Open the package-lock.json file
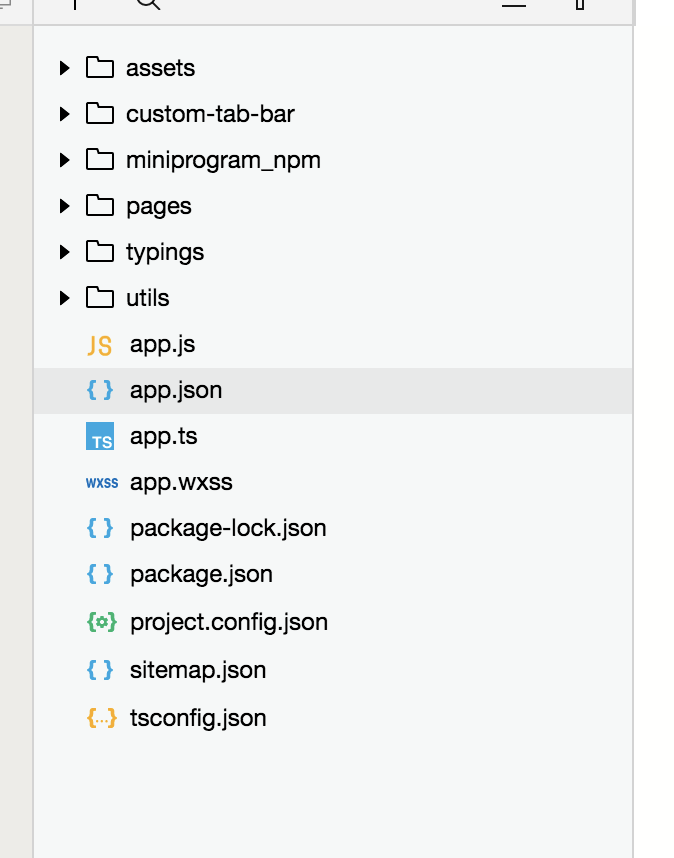 333,529
